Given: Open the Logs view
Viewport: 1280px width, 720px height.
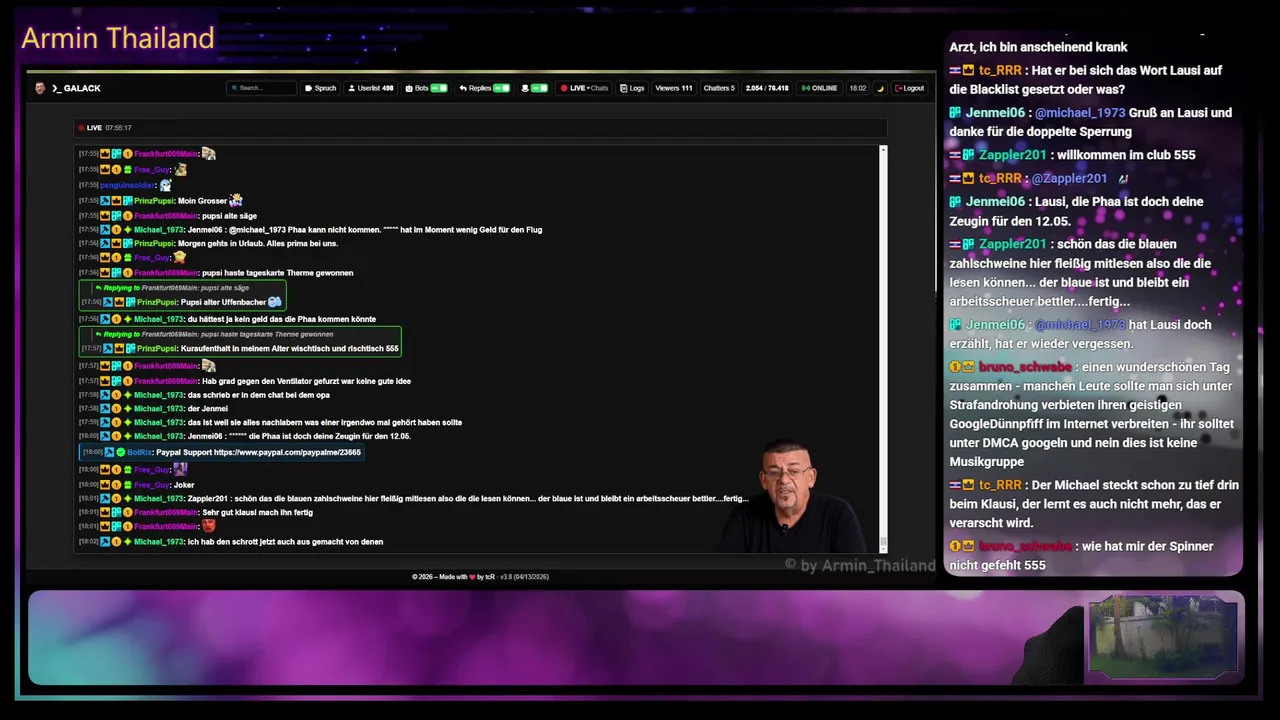Looking at the screenshot, I should click(x=632, y=88).
